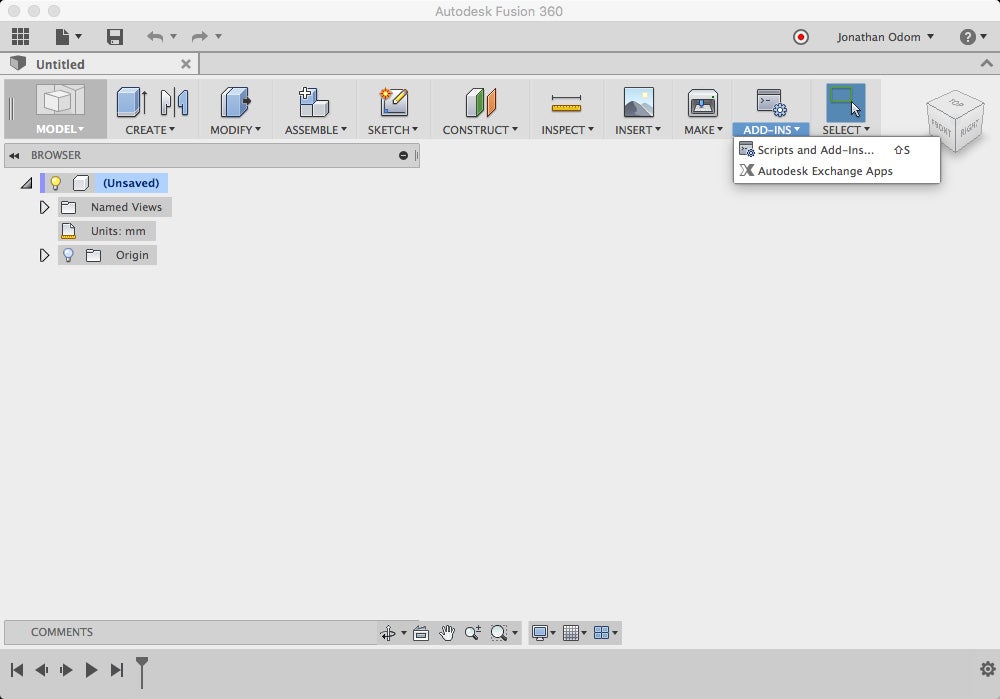The height and width of the screenshot is (699, 1000).
Task: Open the SELECT dropdown menu
Action: 846,129
